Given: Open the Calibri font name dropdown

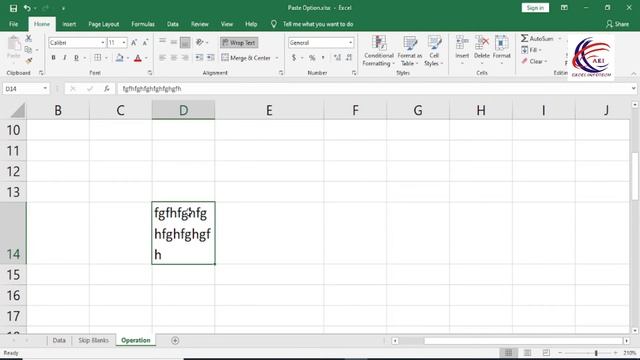Looking at the screenshot, I should (103, 42).
